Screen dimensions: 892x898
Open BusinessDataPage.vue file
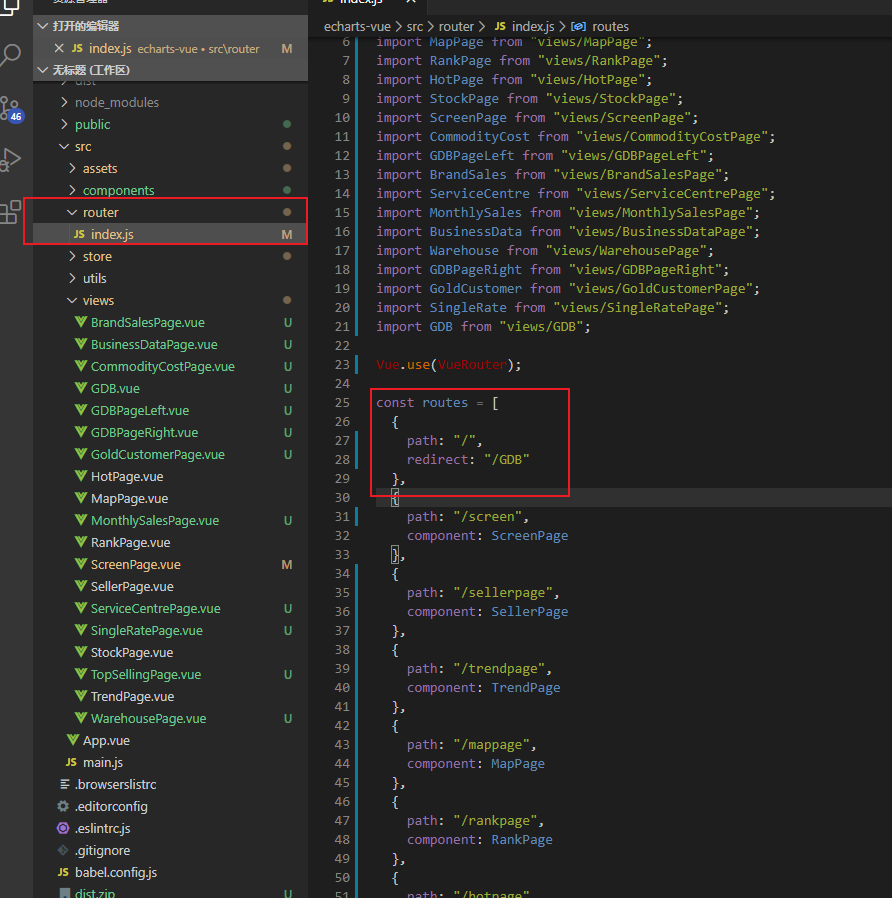170,345
